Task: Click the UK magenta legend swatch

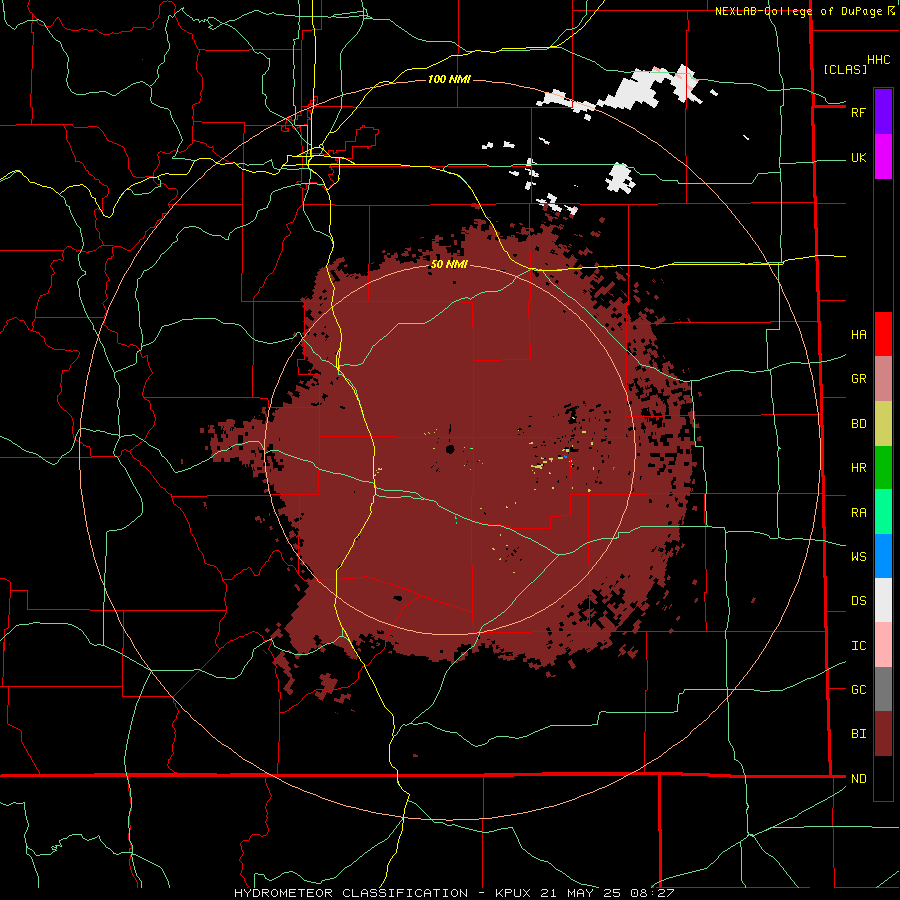Action: (883, 157)
